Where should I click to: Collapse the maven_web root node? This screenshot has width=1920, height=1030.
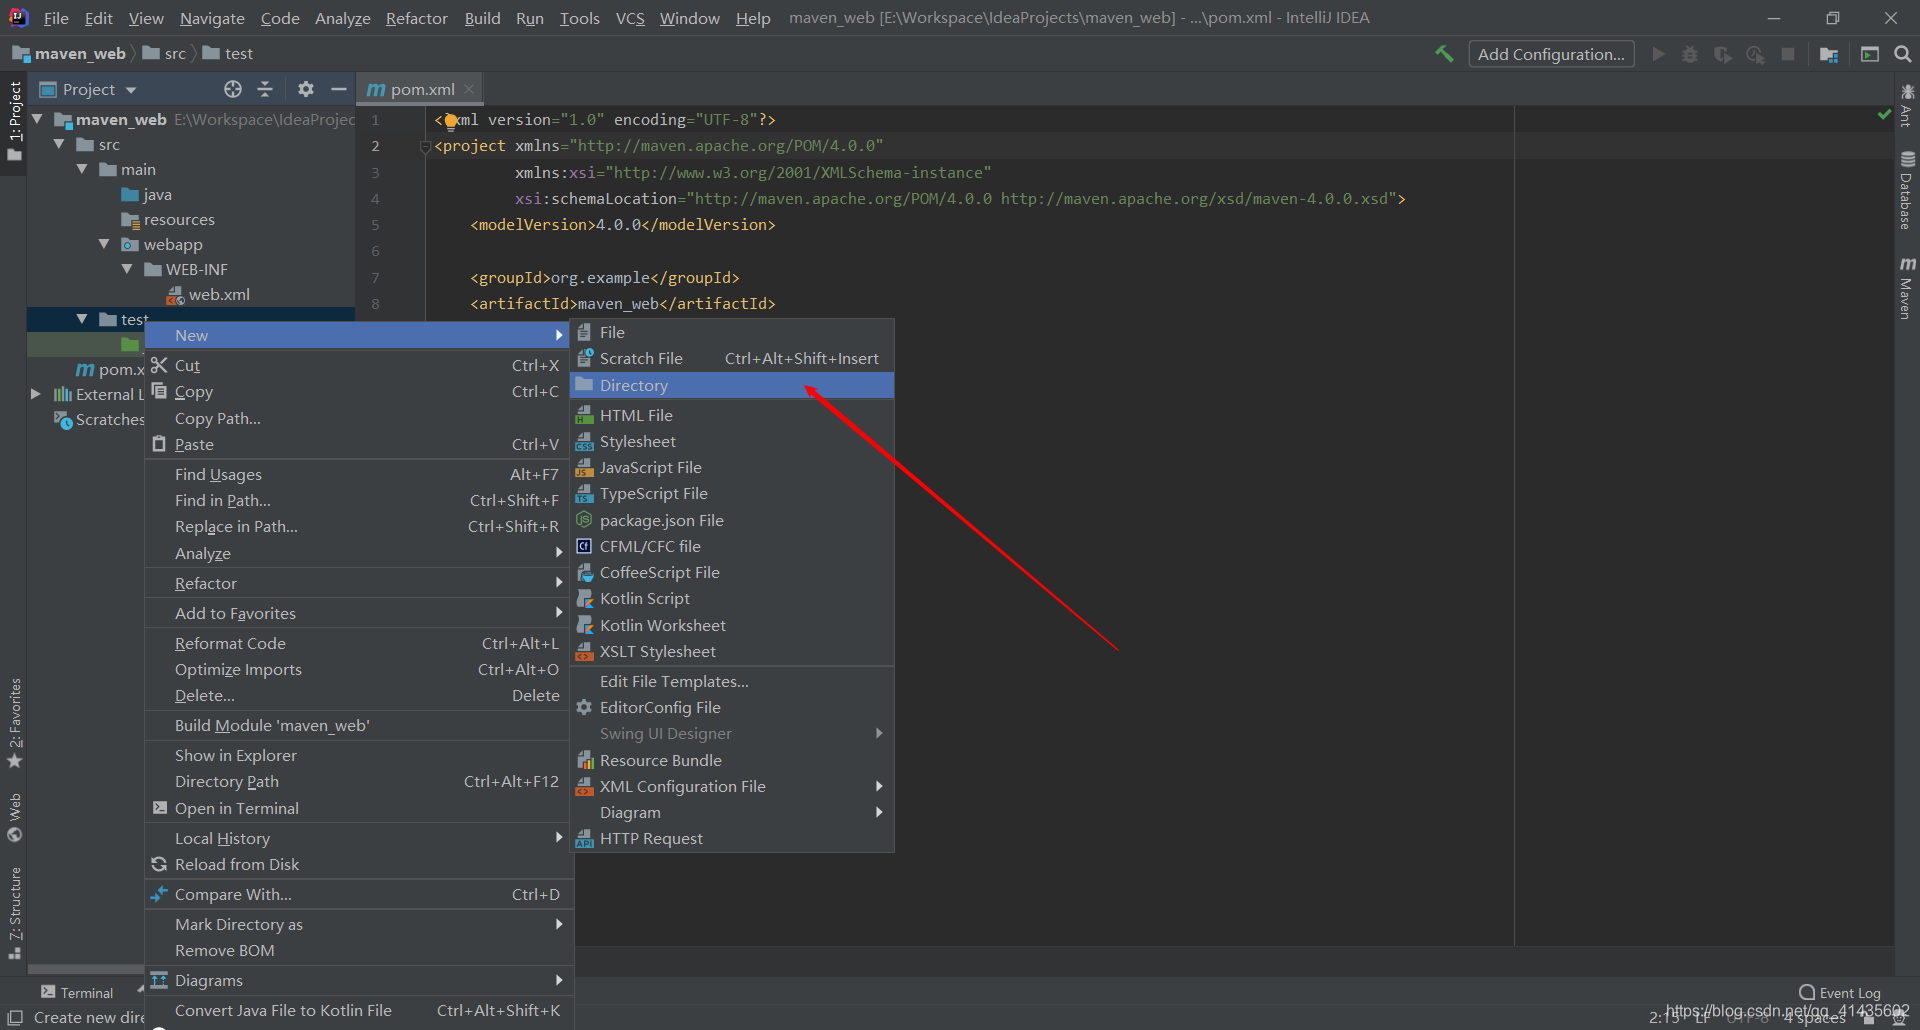point(37,119)
